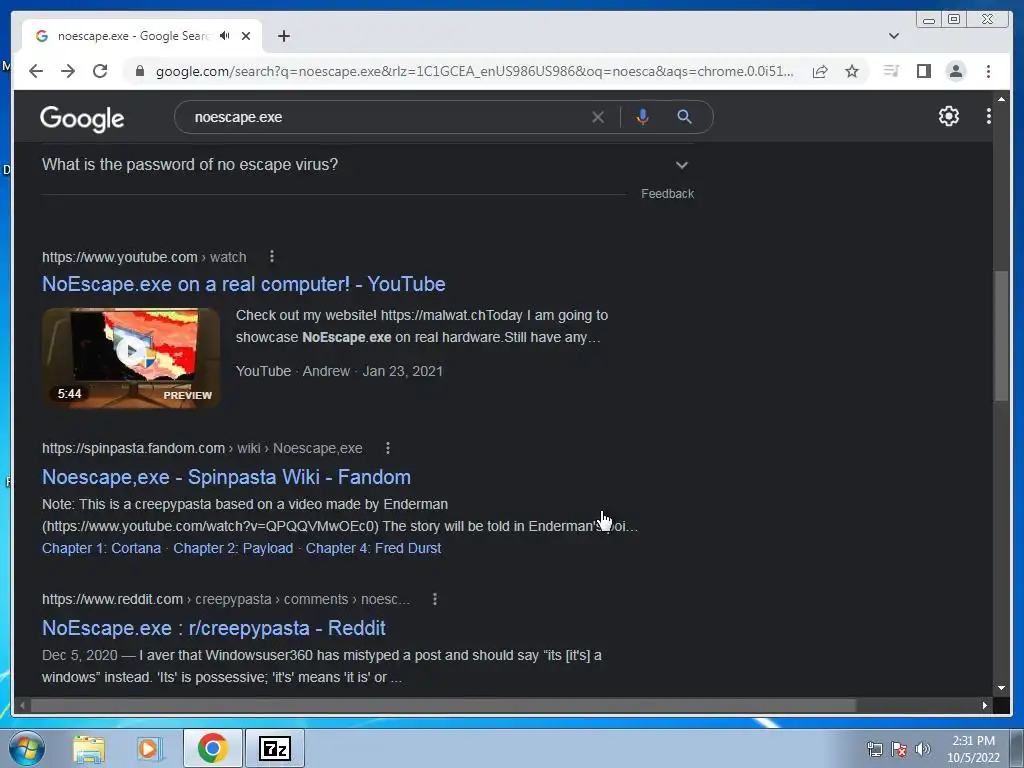Click the page scroll-up arrow
The height and width of the screenshot is (768, 1024).
[x=1001, y=99]
